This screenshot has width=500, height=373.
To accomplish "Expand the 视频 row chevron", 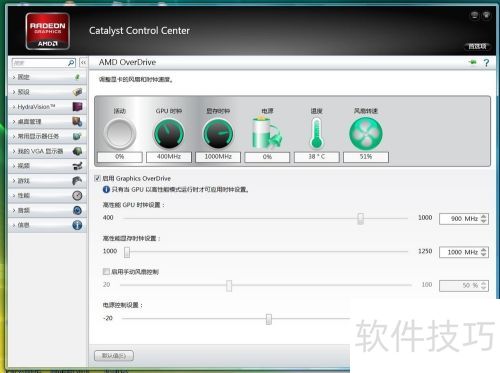I will 14,166.
